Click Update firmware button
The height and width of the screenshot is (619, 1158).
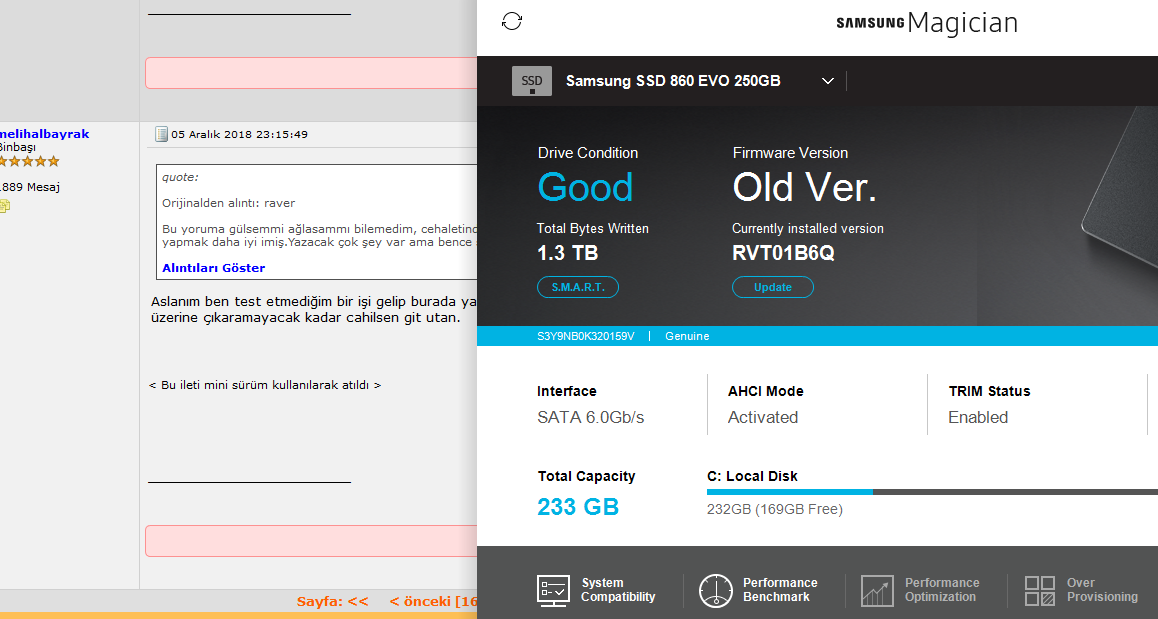pos(772,287)
